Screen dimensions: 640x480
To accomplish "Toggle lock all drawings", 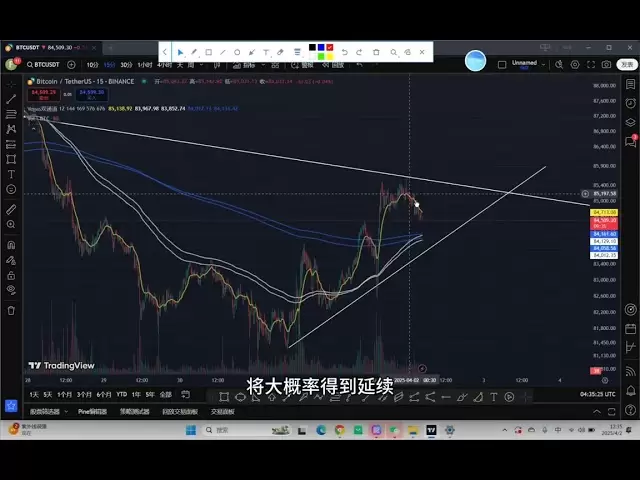I will (11, 275).
